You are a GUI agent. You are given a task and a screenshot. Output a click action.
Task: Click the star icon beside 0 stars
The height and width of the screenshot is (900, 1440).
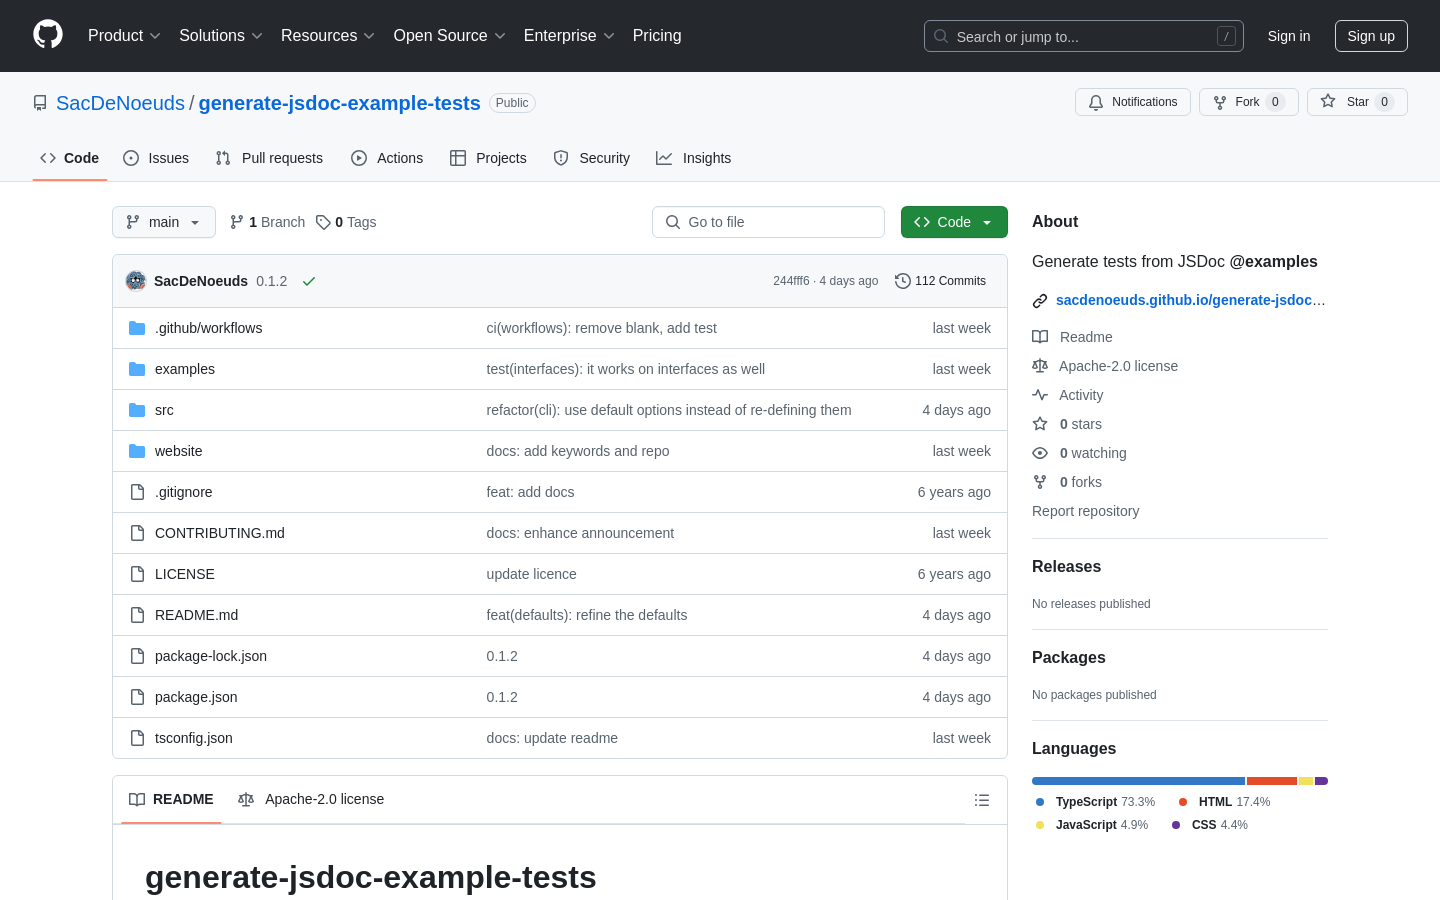[1040, 424]
